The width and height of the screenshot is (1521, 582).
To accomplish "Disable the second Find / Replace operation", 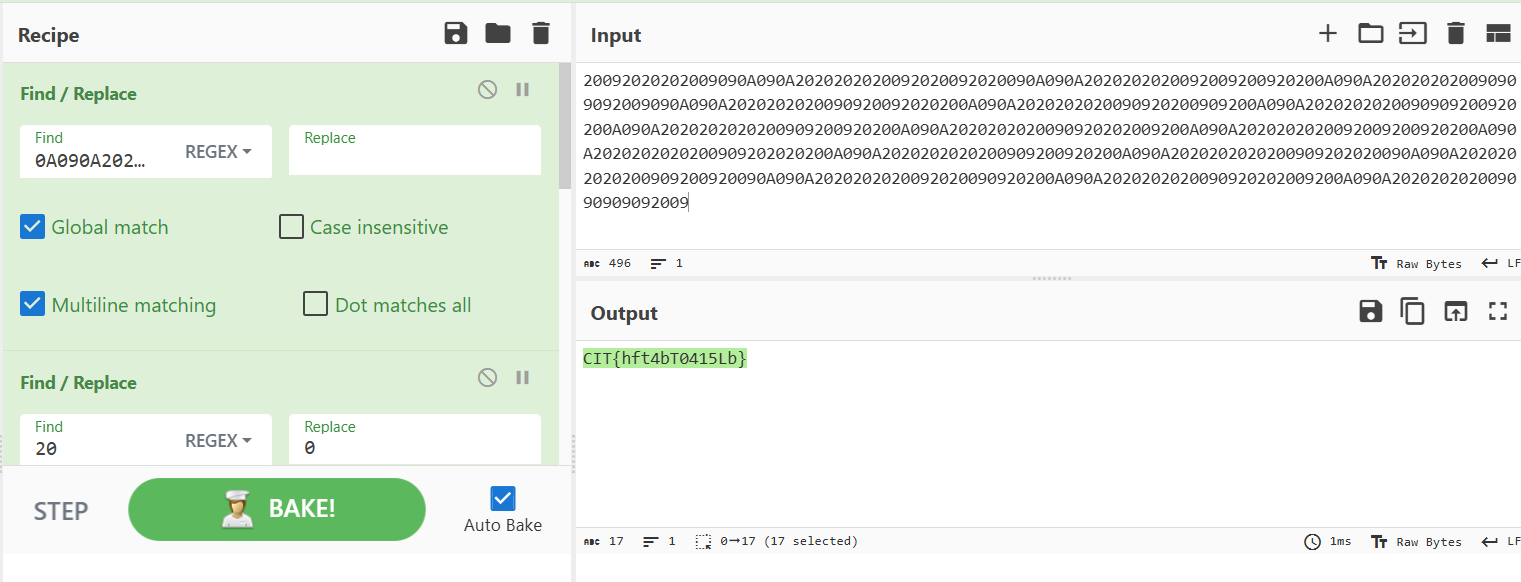I will (487, 378).
